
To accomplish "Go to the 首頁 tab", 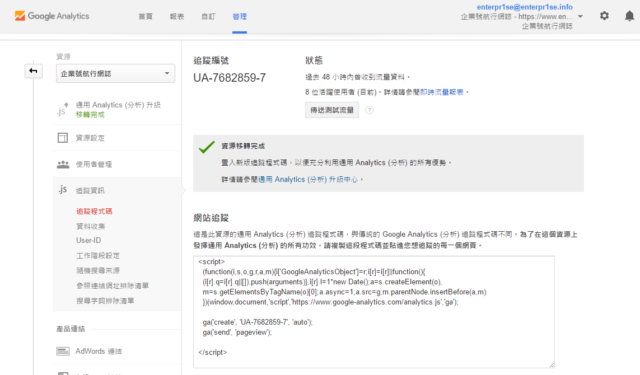I will (x=146, y=17).
